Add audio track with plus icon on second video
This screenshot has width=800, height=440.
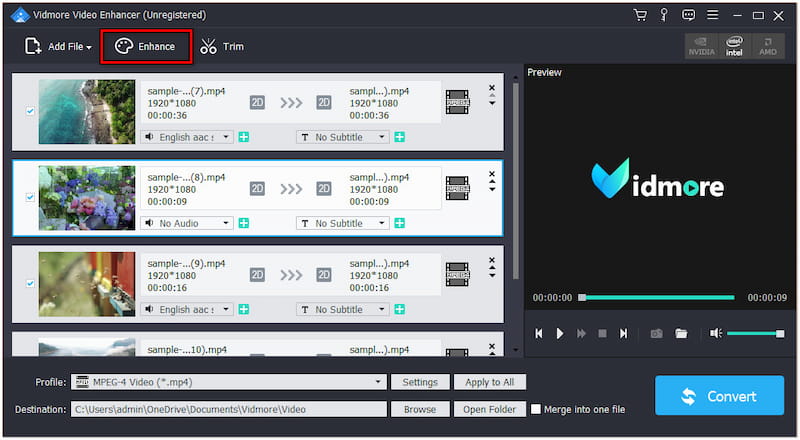[x=243, y=223]
